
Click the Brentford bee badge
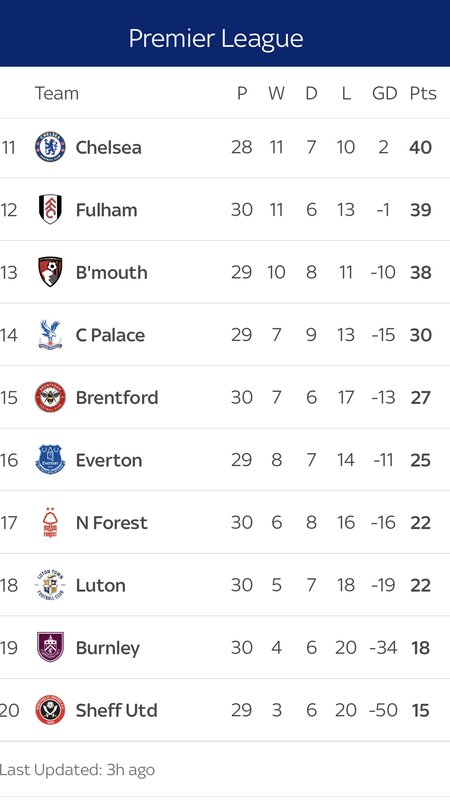point(50,397)
